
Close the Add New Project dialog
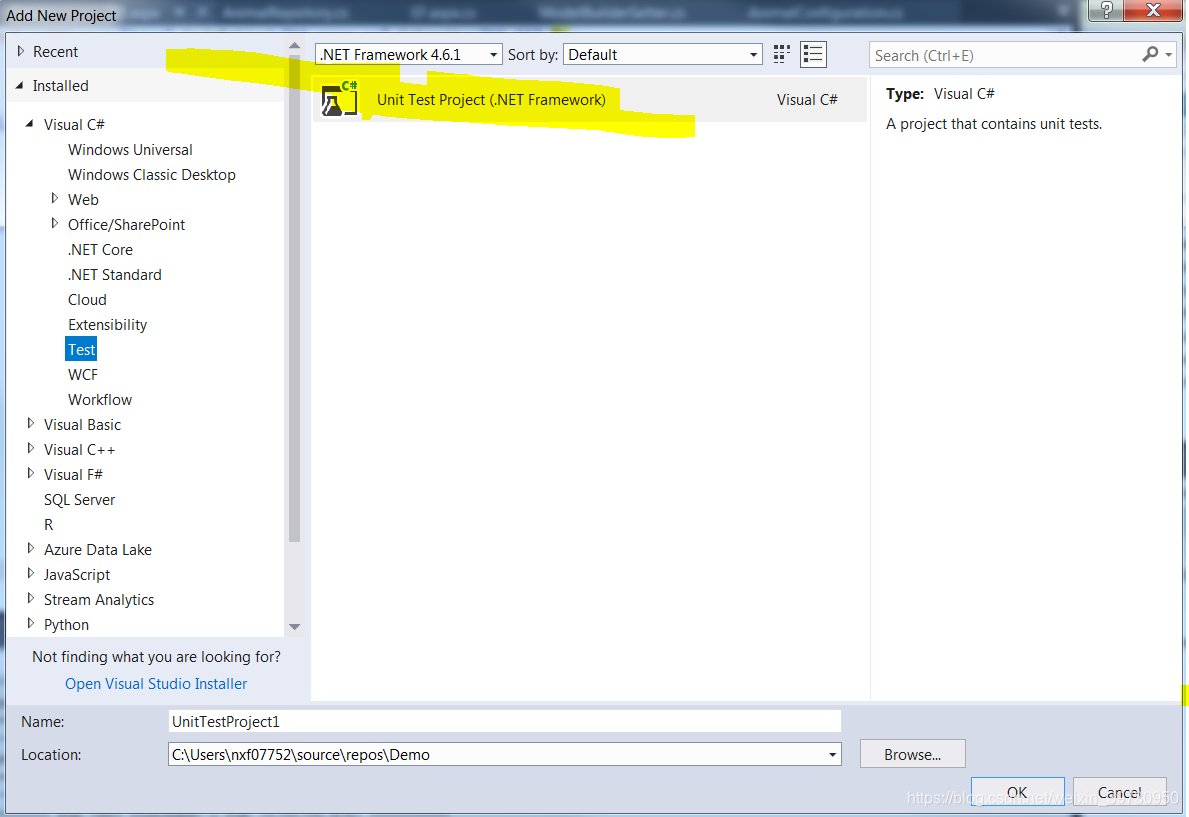[1153, 10]
